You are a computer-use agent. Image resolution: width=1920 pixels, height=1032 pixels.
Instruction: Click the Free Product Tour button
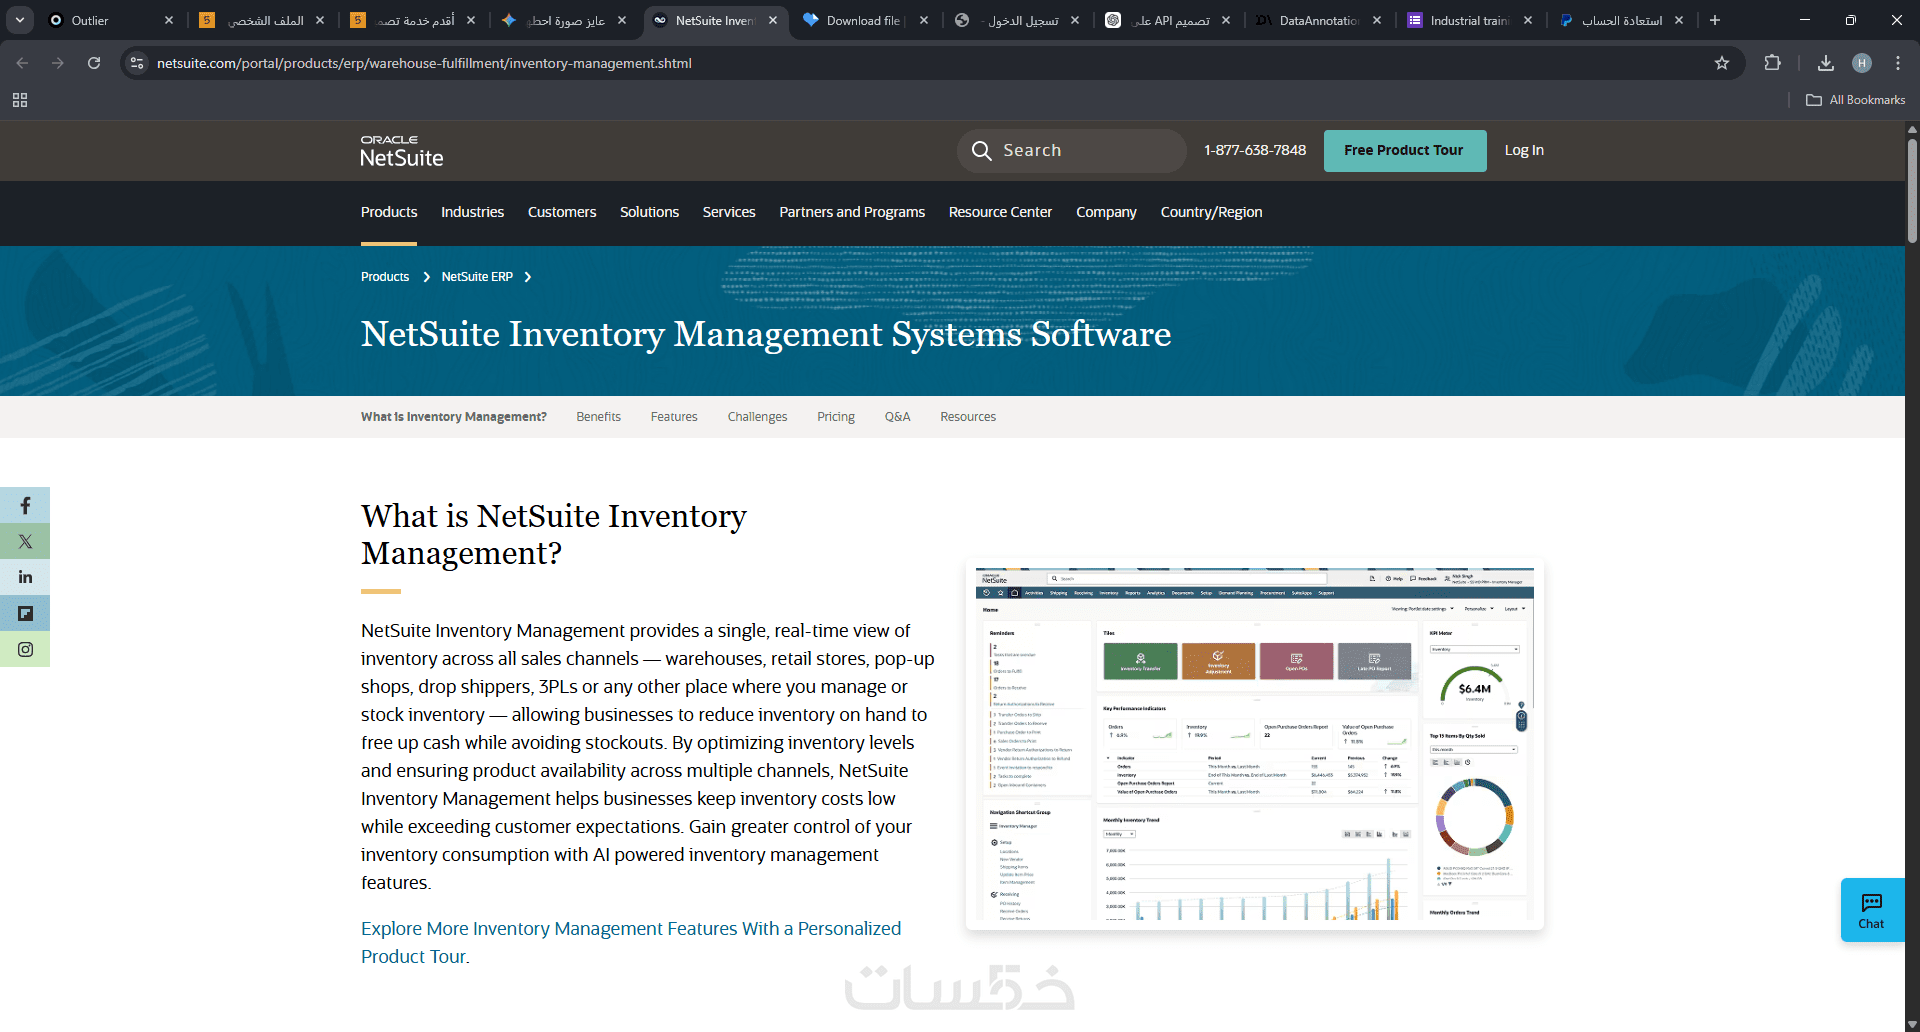[1405, 151]
